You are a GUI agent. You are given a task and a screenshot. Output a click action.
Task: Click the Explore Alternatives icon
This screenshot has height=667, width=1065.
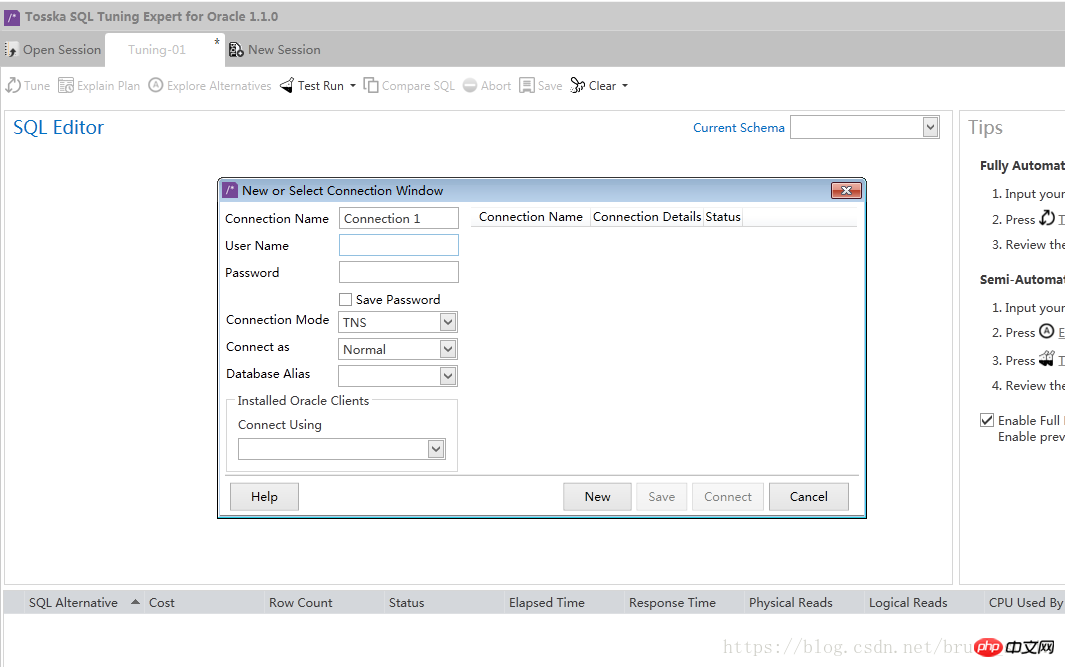[x=156, y=86]
